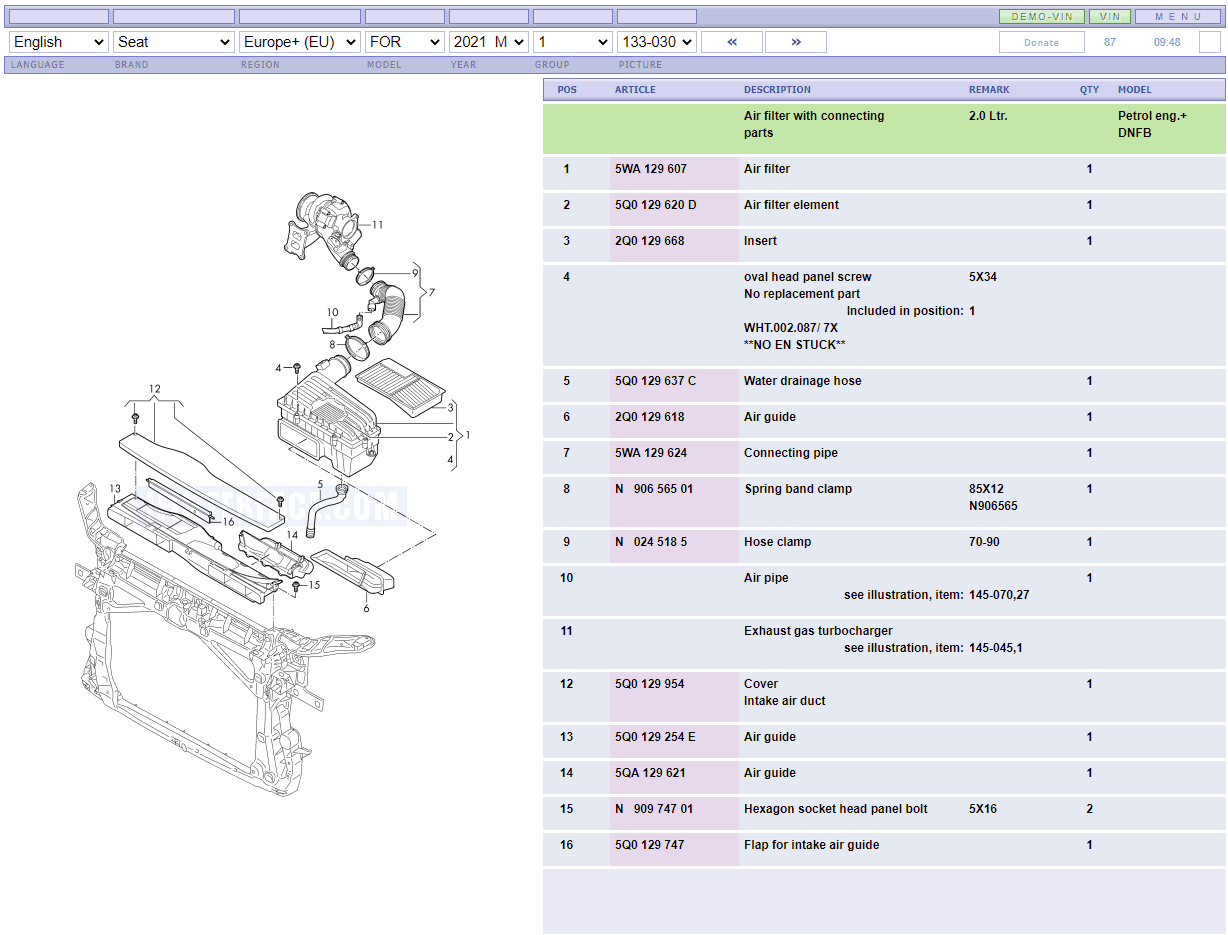
Task: Click the 'oval head panel screw' description
Action: click(807, 277)
